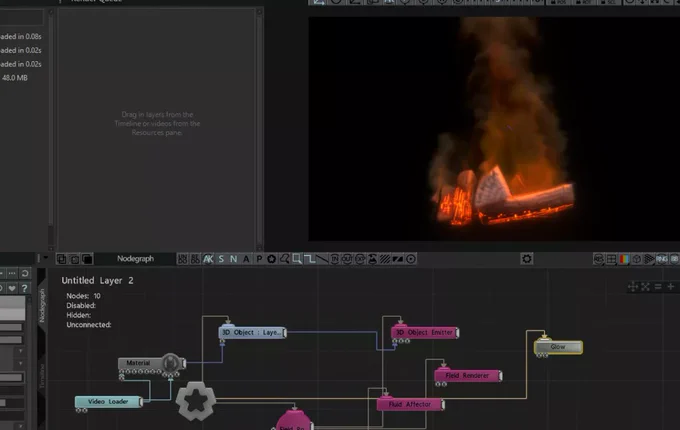This screenshot has width=680, height=430.
Task: Click the overlapping squares layout icon
Action: tap(62, 259)
